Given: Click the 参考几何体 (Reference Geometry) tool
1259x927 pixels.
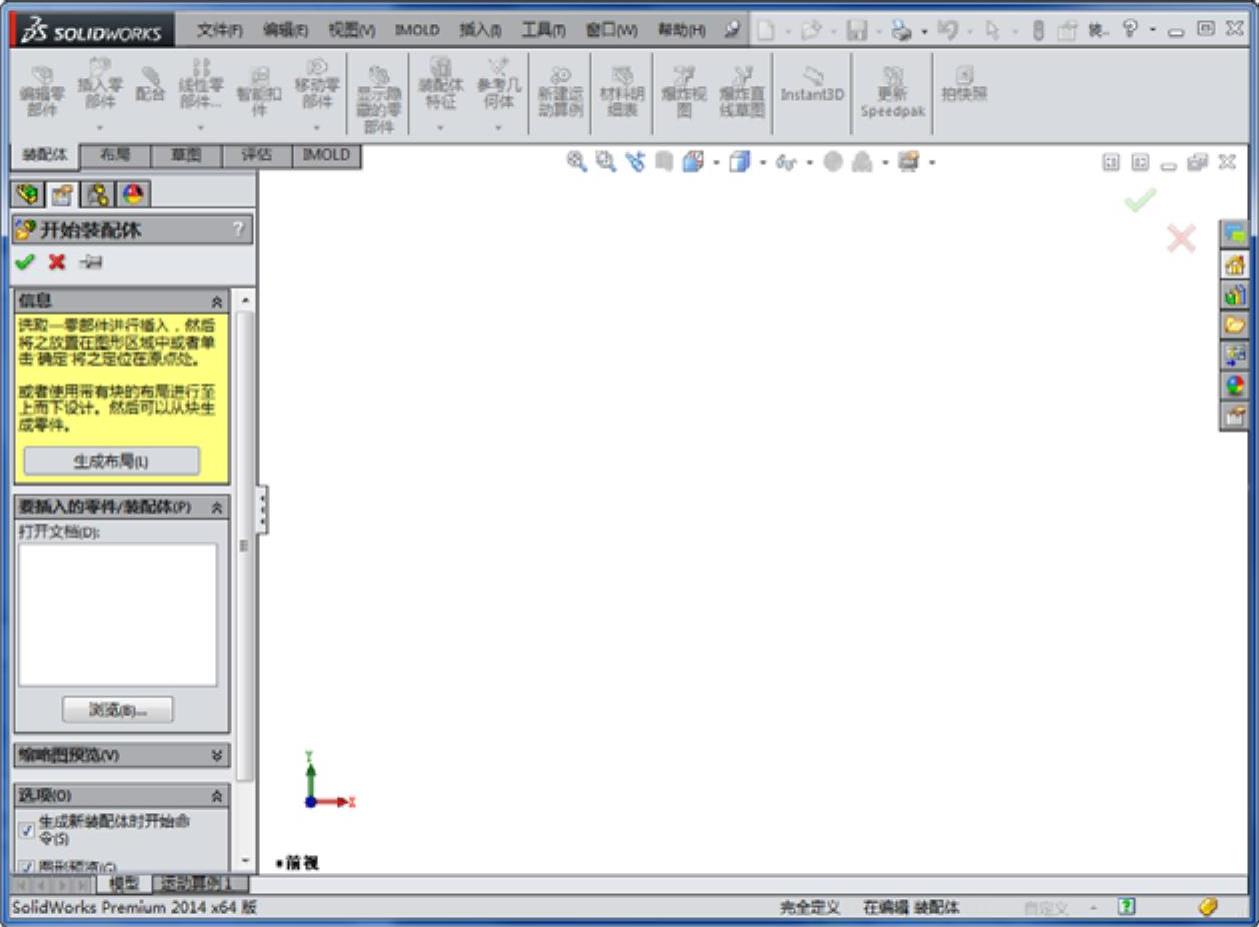Looking at the screenshot, I should [498, 85].
